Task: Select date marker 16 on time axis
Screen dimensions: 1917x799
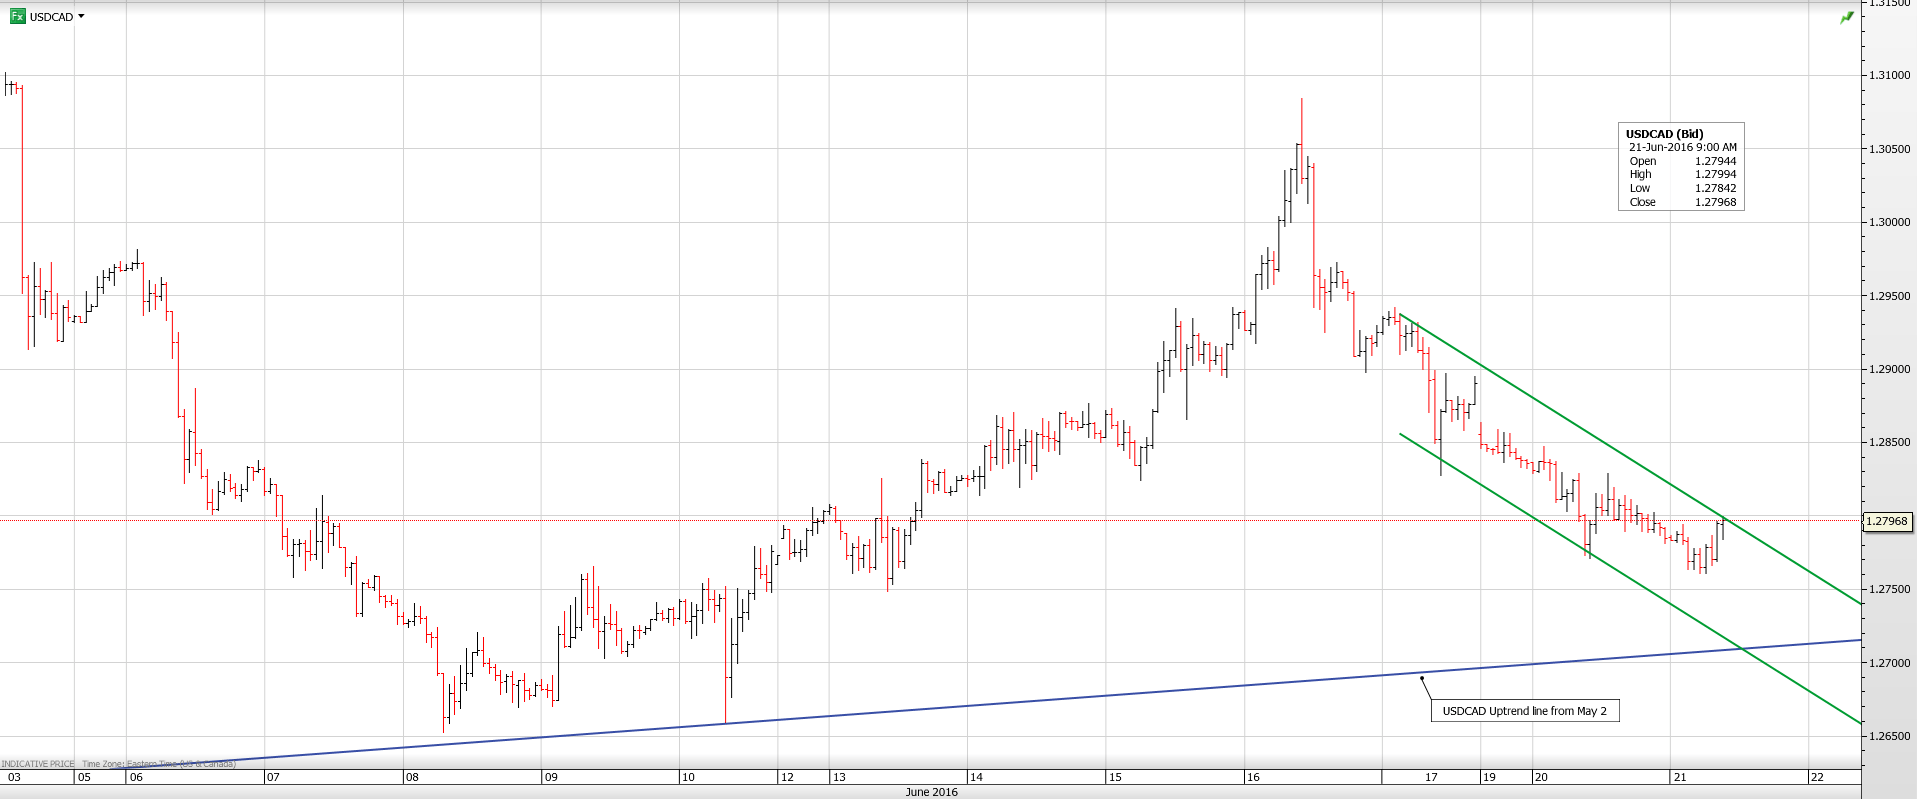Action: click(x=1253, y=777)
